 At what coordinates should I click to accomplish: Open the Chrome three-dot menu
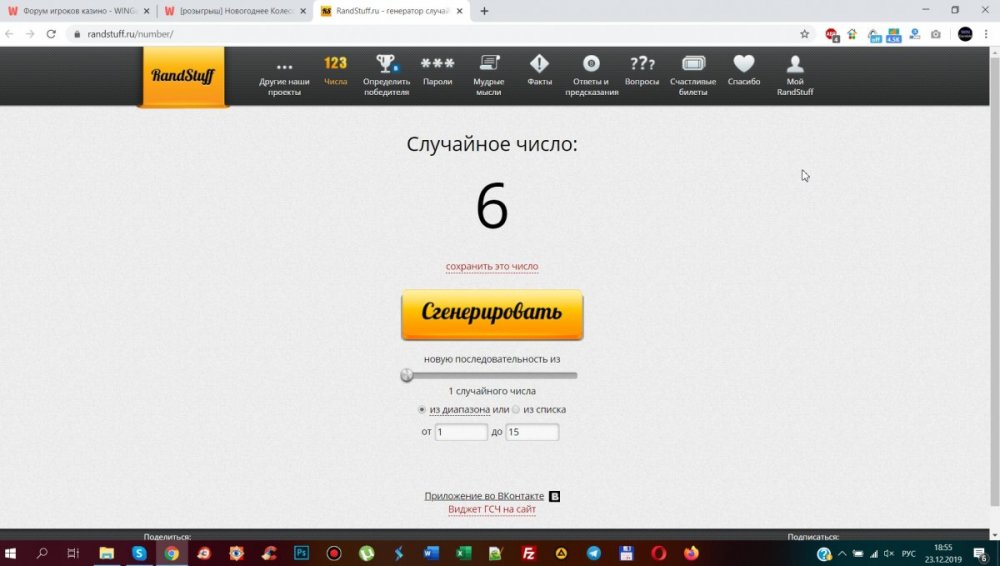[x=986, y=34]
